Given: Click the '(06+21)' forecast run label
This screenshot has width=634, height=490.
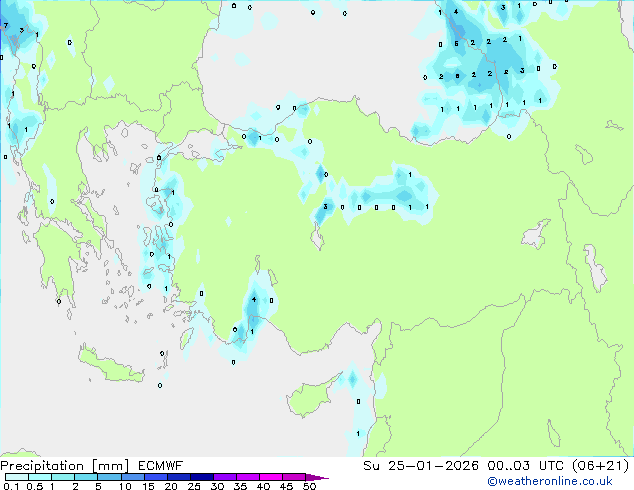Looking at the screenshot, I should (601, 466).
